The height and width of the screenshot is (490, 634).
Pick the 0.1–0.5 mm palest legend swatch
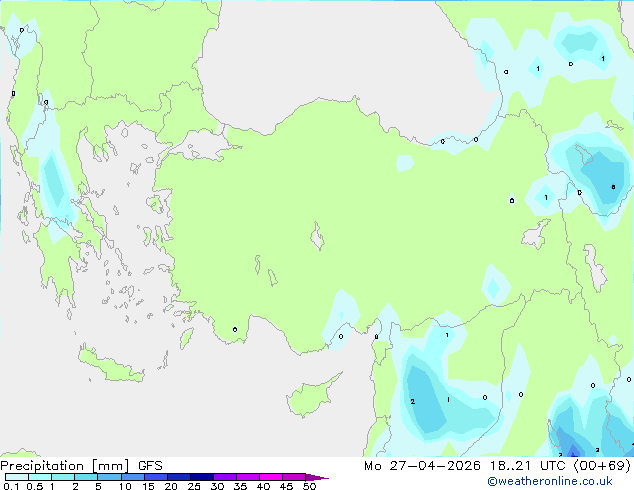pos(17,477)
